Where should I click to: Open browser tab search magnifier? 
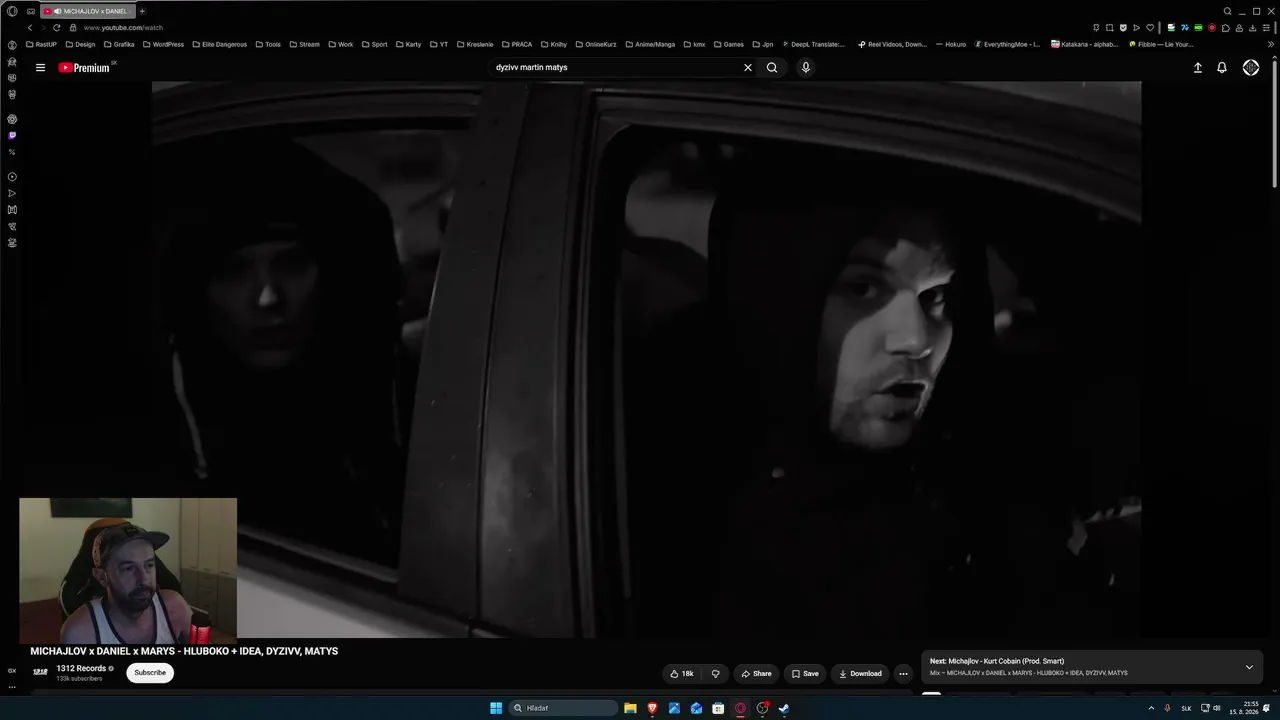[1227, 11]
